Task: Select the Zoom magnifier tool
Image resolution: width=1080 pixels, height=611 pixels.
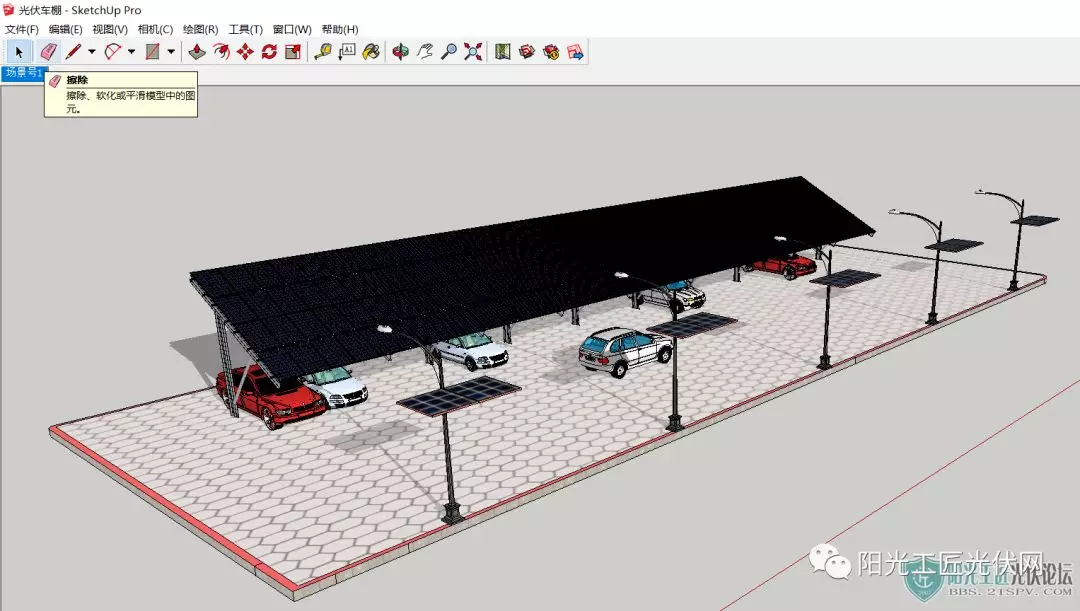Action: pyautogui.click(x=449, y=52)
